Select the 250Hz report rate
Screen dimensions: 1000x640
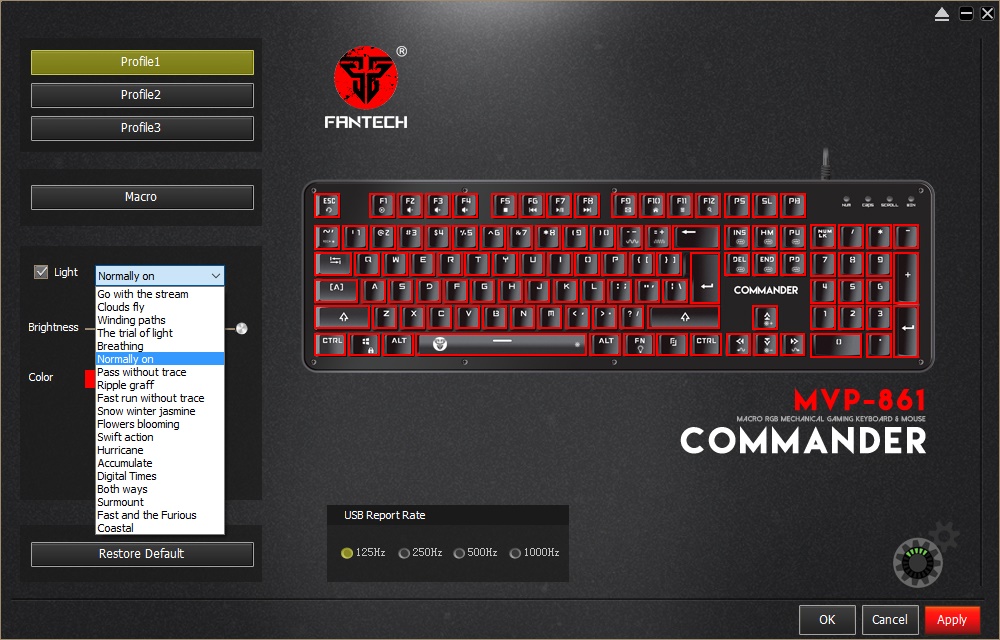pos(404,553)
